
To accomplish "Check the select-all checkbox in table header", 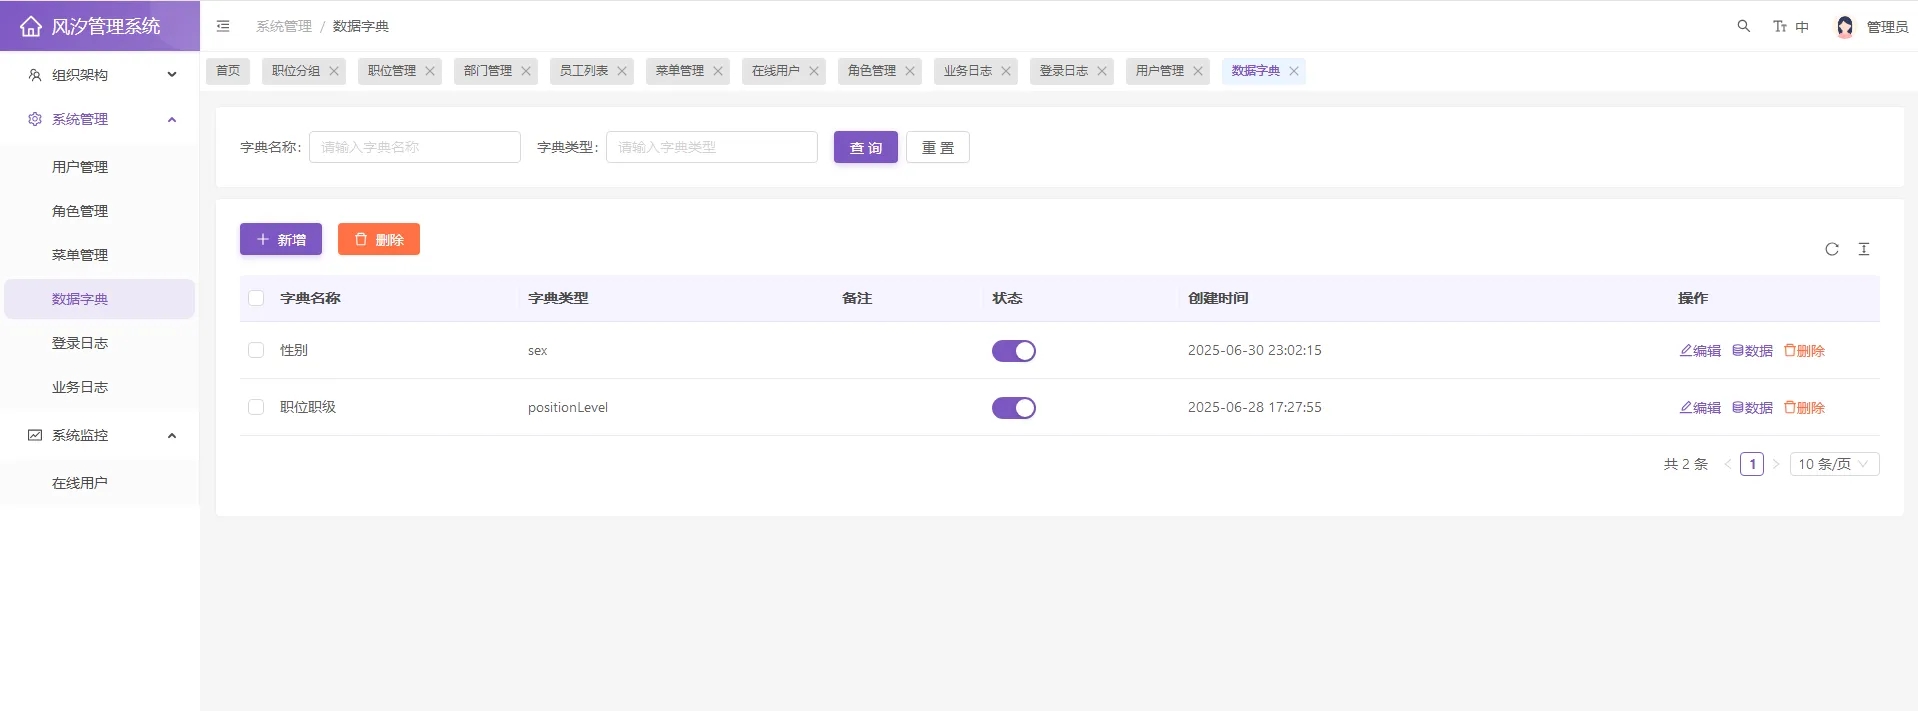I will click(256, 298).
